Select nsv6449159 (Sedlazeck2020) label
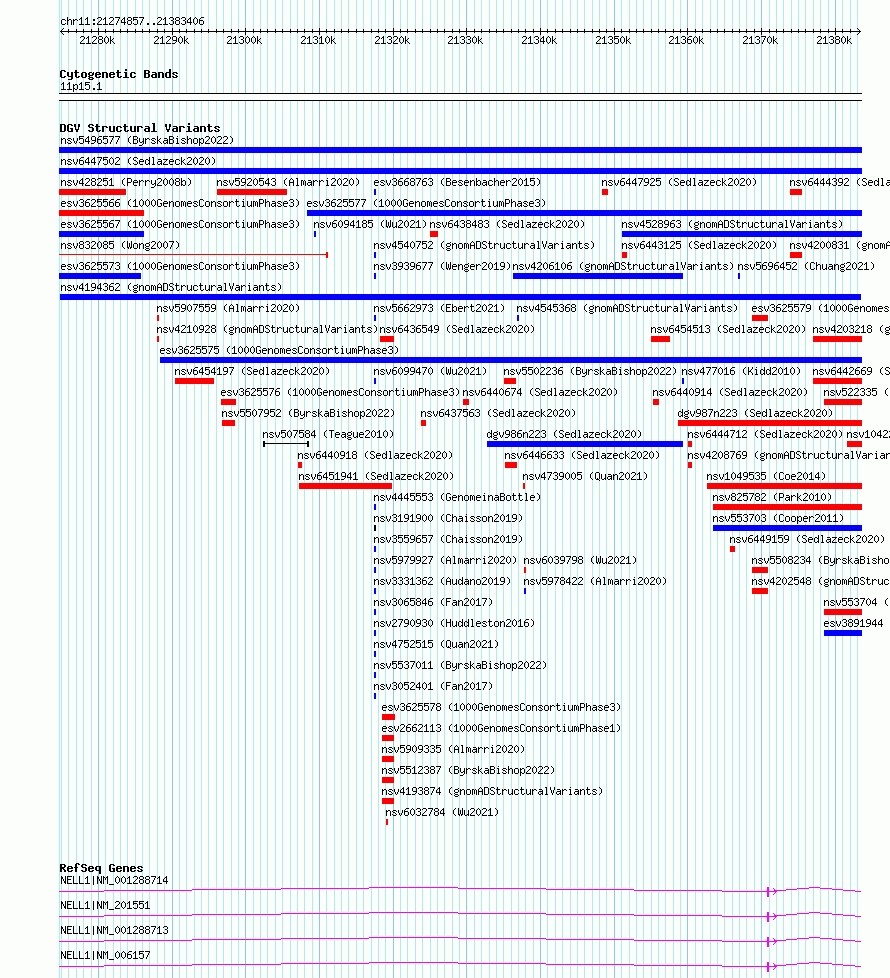 pyautogui.click(x=807, y=540)
